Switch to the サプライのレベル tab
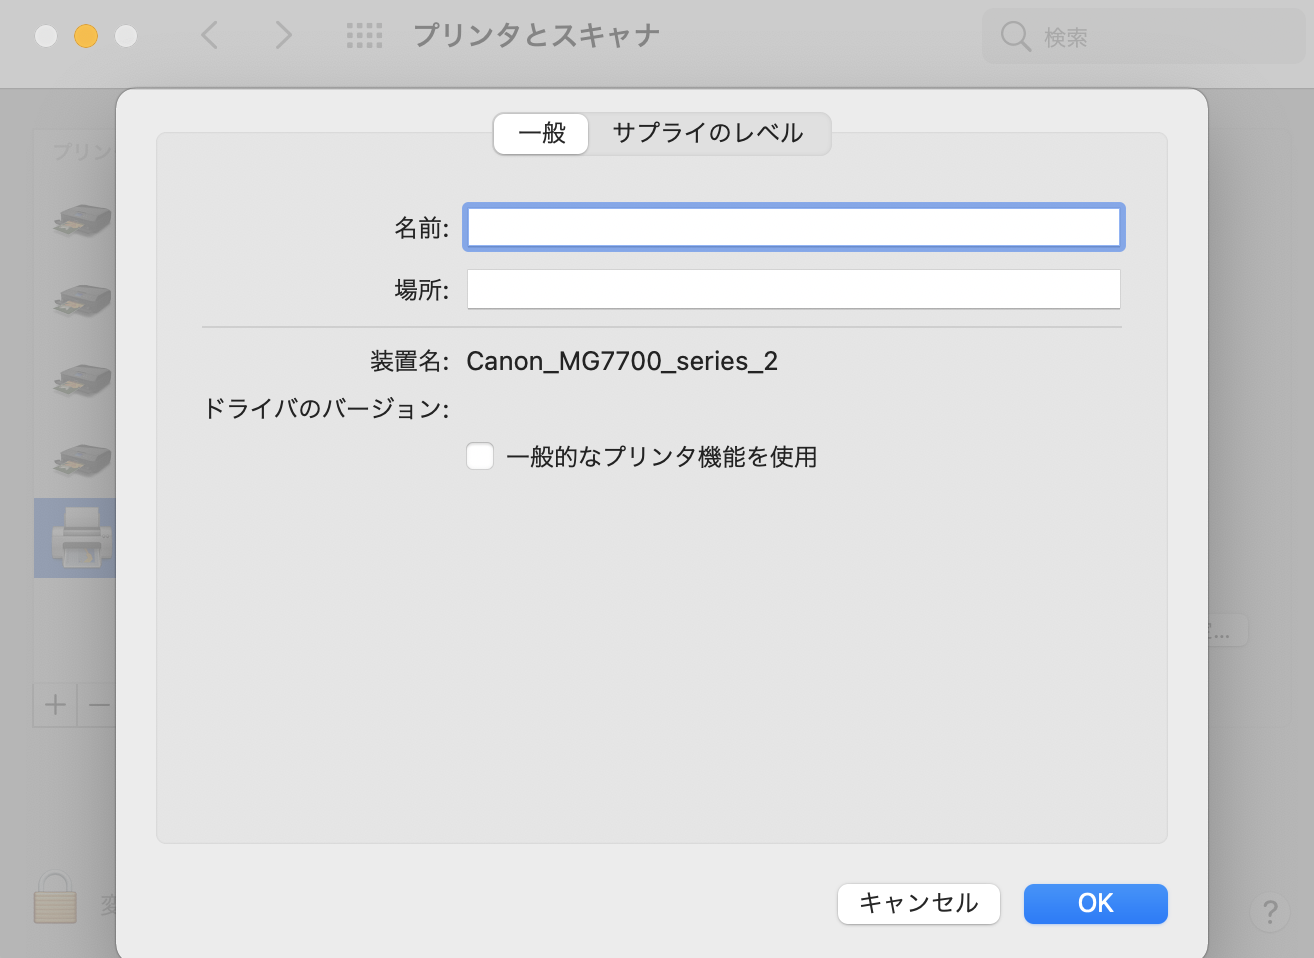 click(707, 133)
